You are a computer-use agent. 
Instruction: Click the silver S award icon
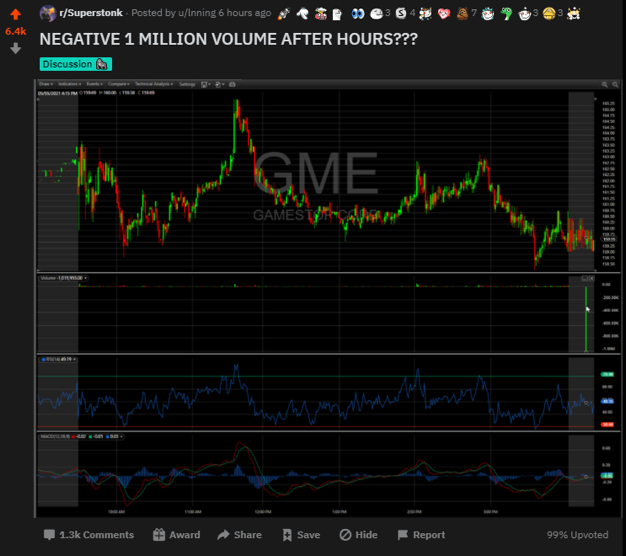(401, 14)
